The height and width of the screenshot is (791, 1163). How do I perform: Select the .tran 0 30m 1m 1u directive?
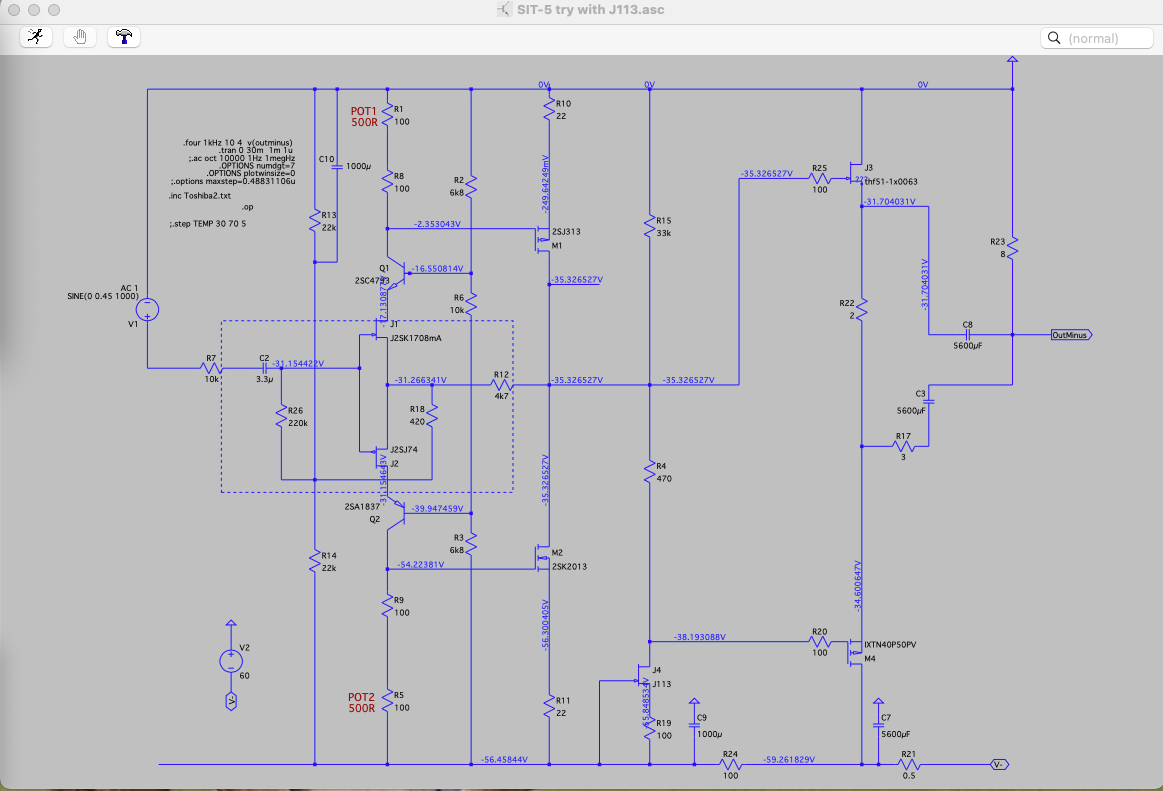click(x=255, y=151)
